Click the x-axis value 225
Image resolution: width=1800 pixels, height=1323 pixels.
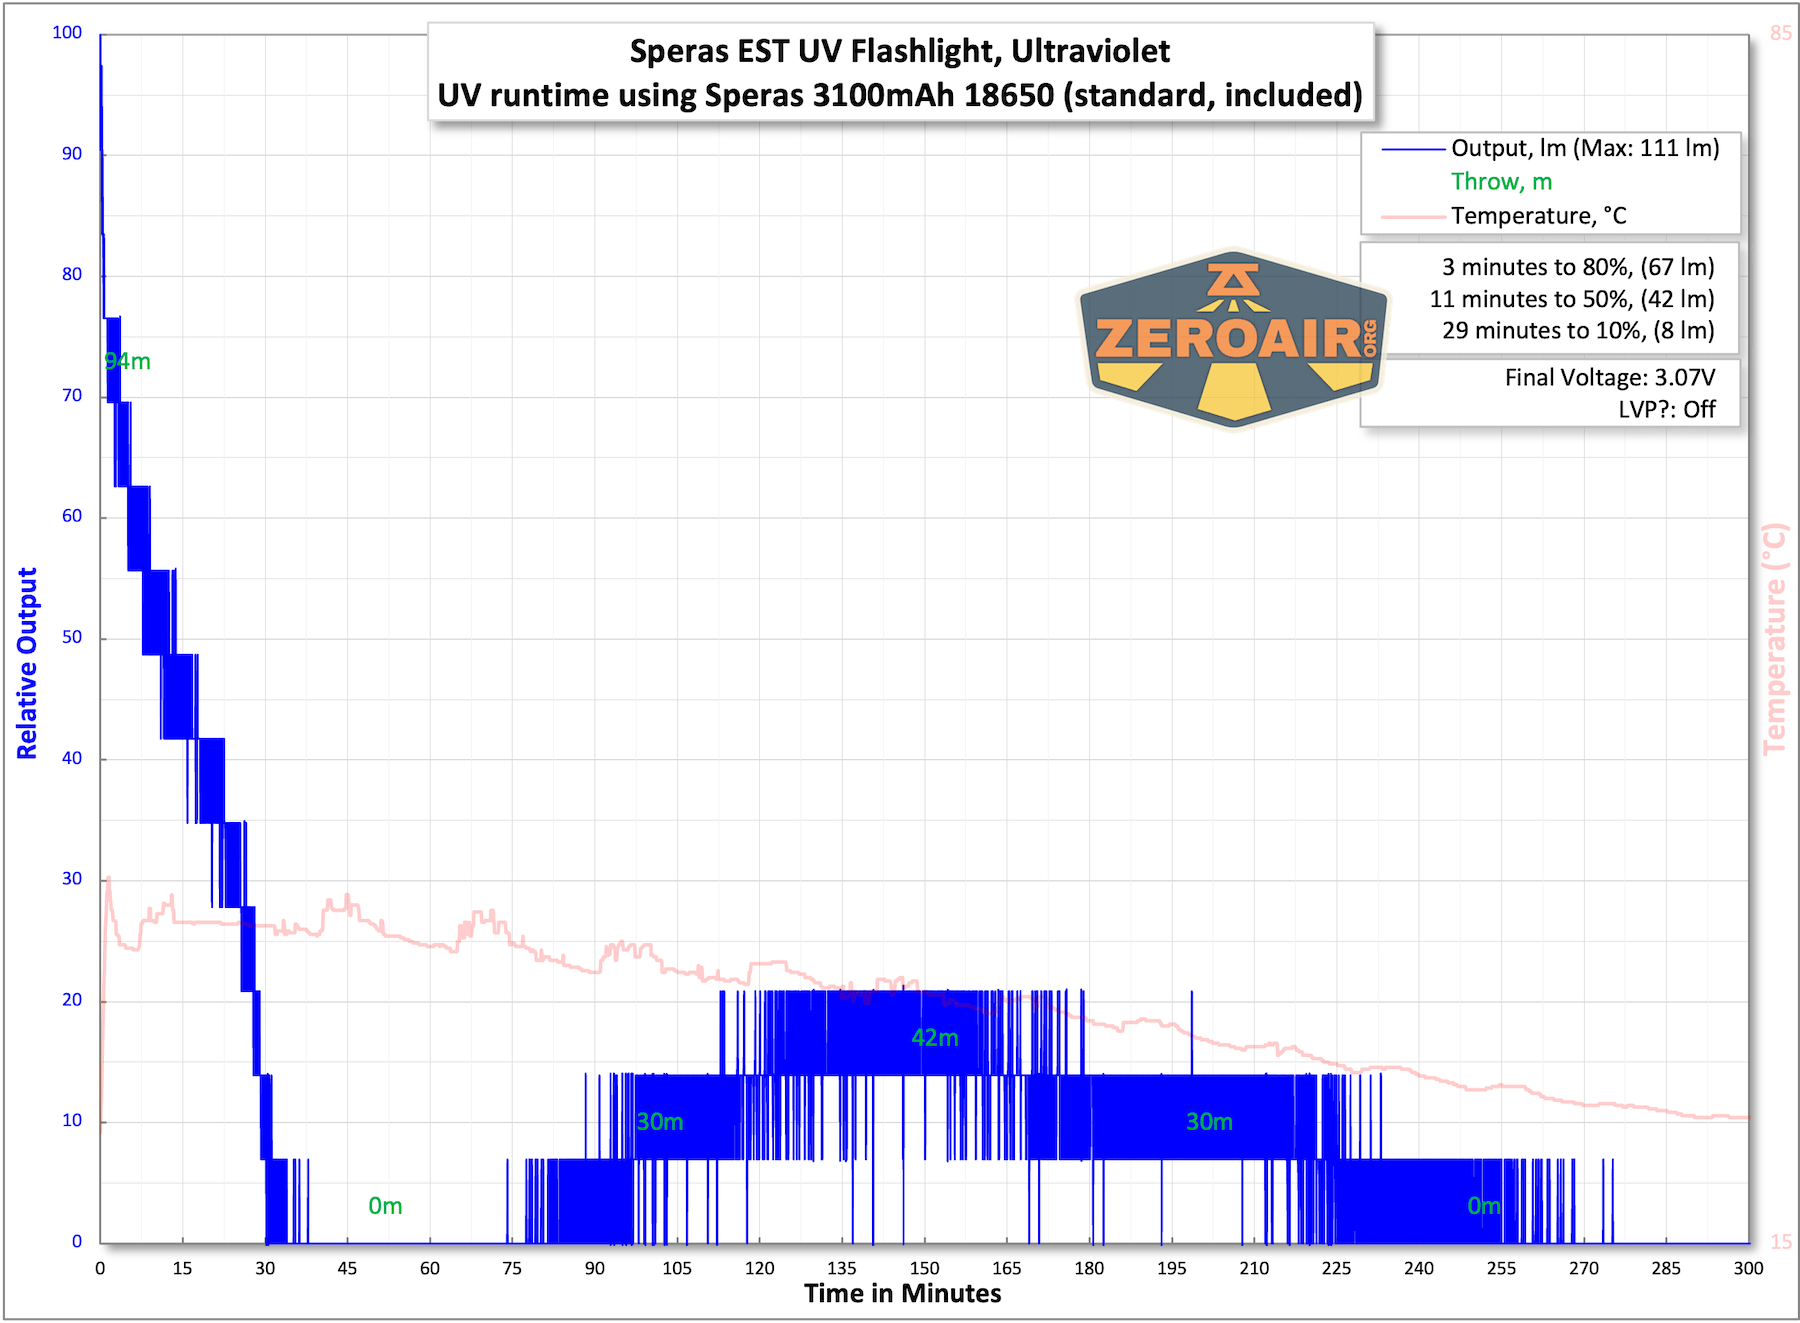[x=1337, y=1268]
